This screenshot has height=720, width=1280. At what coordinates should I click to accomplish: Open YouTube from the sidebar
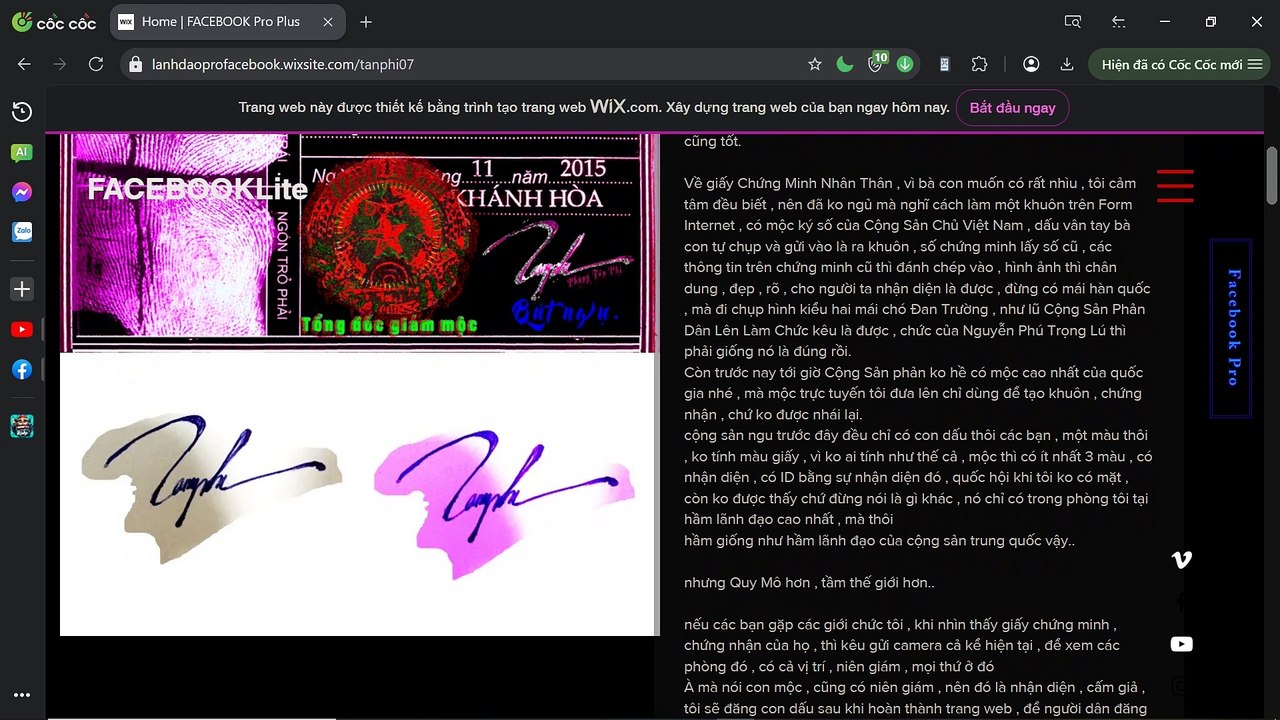[22, 329]
